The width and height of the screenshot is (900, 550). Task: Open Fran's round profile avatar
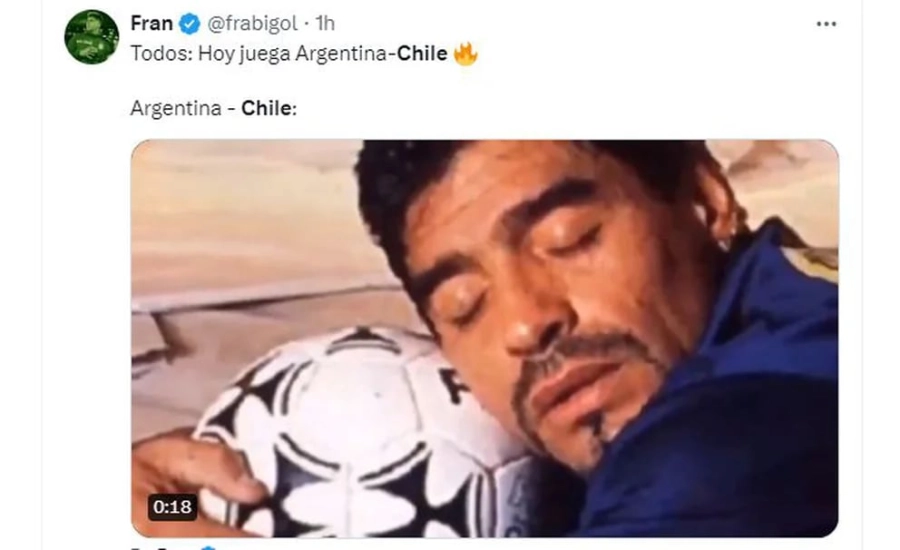(92, 37)
